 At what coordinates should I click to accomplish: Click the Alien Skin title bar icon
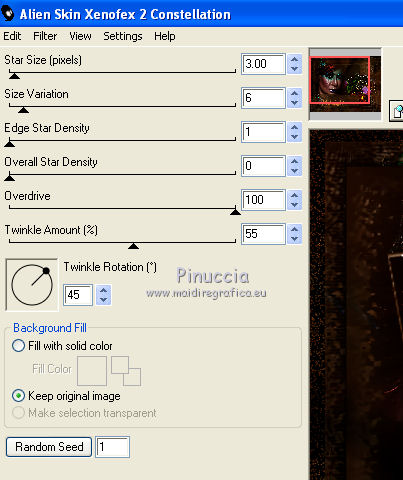click(x=8, y=13)
